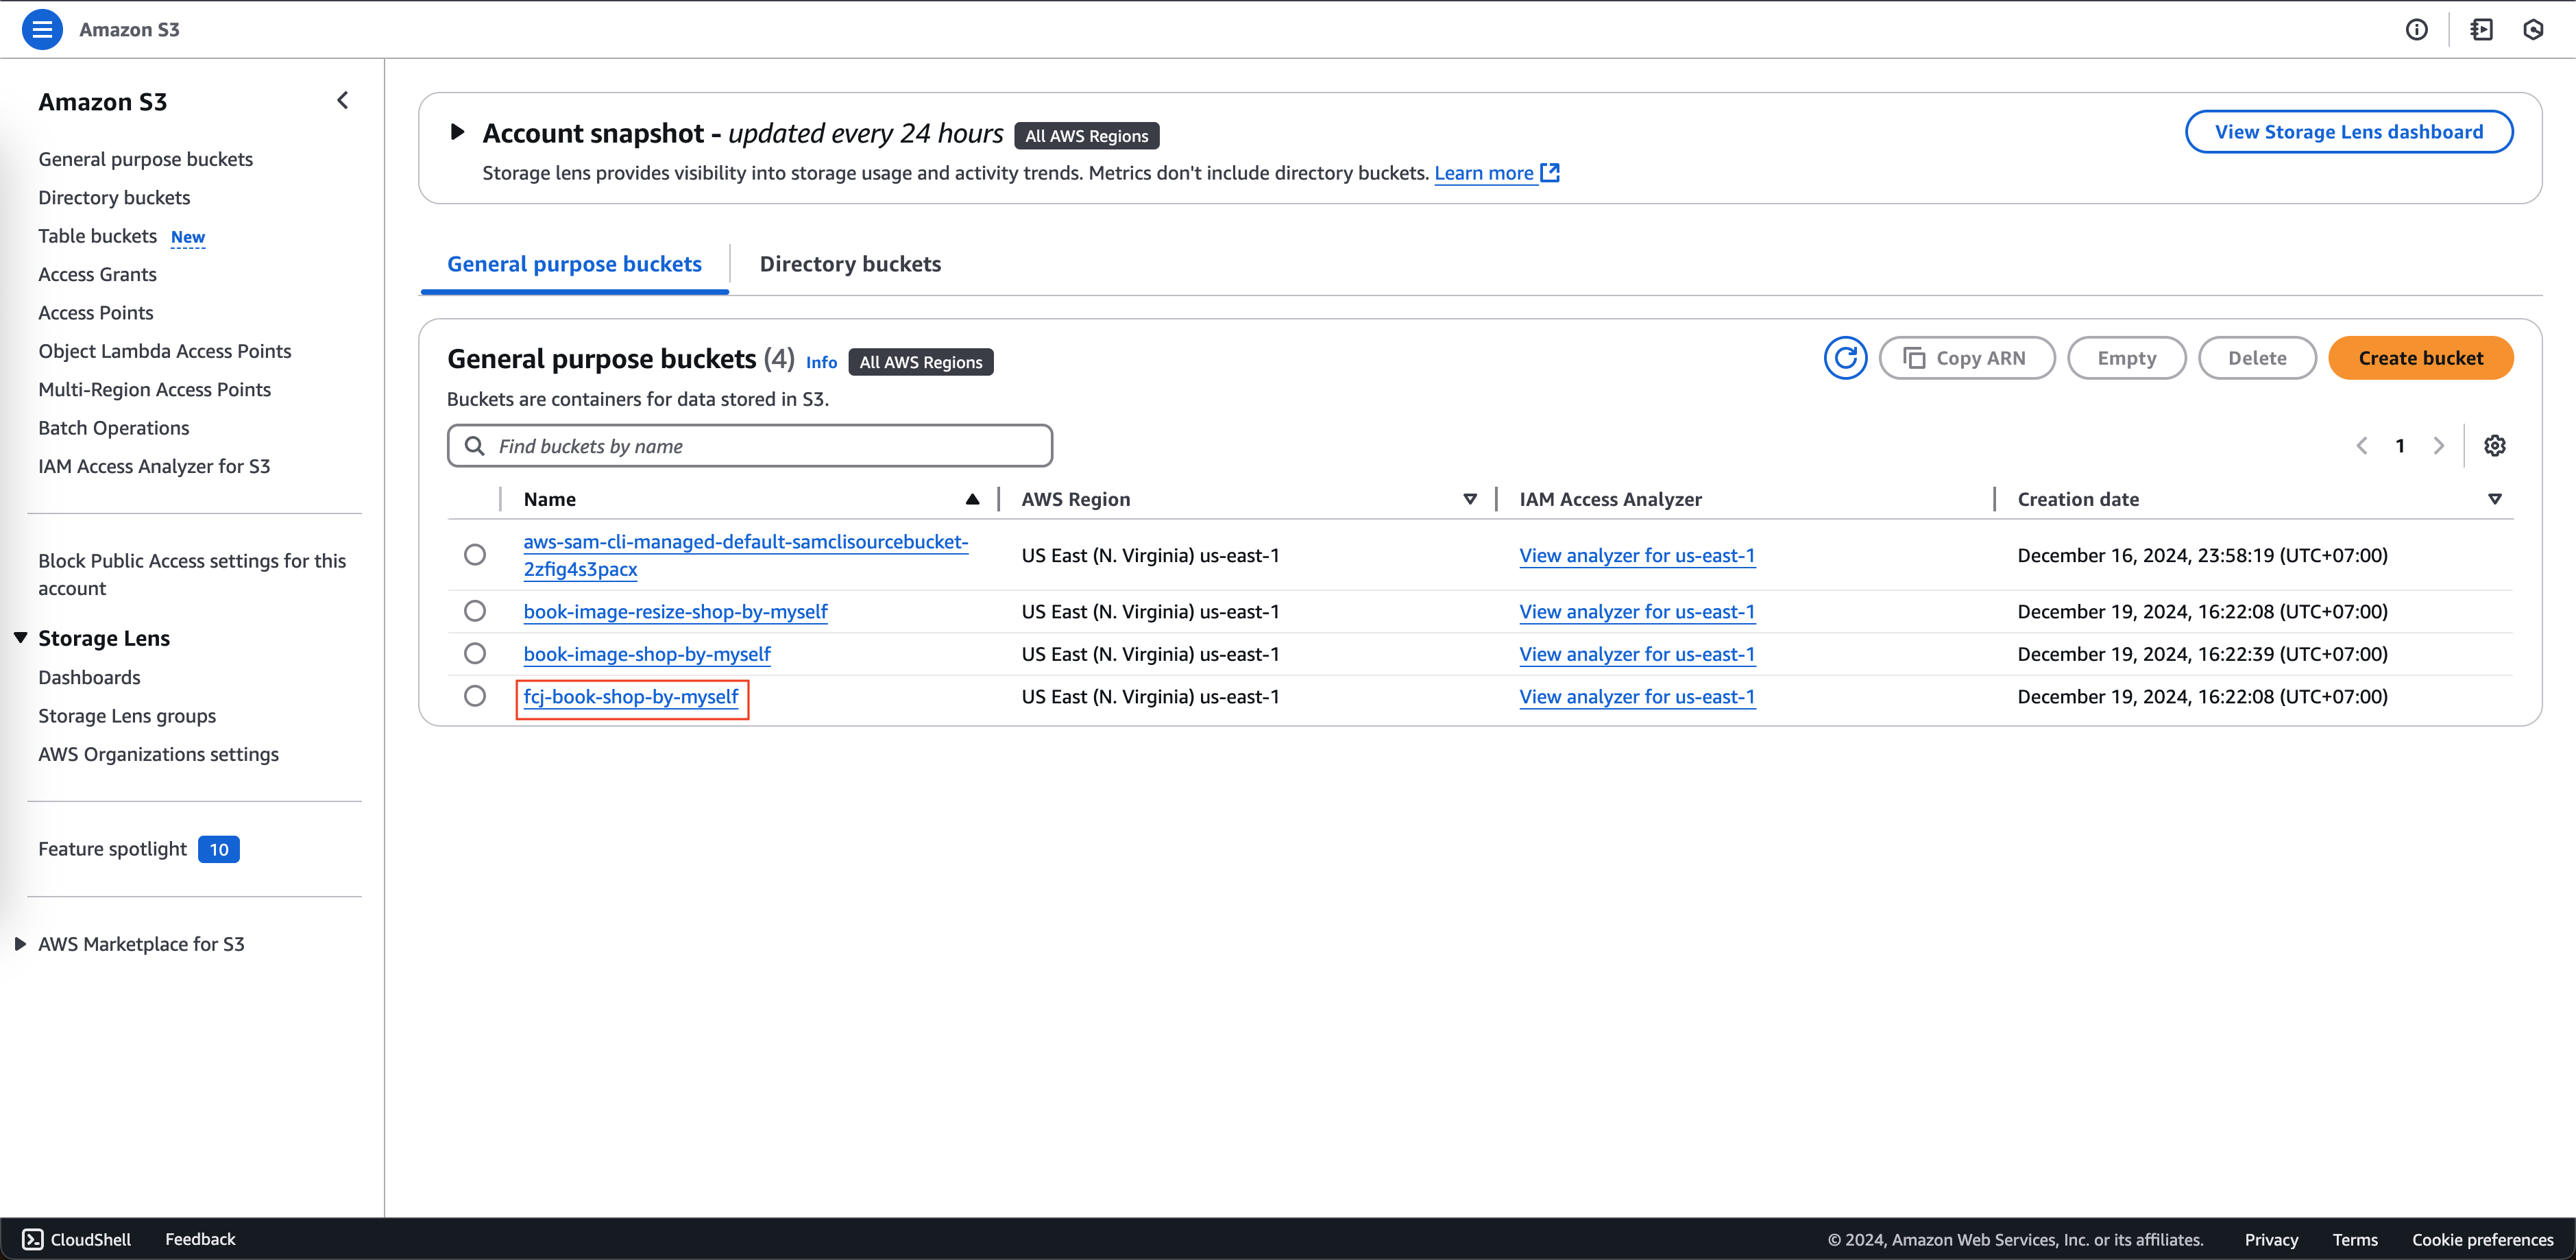Open Object Lambda Access Points
This screenshot has width=2576, height=1260.
click(165, 351)
